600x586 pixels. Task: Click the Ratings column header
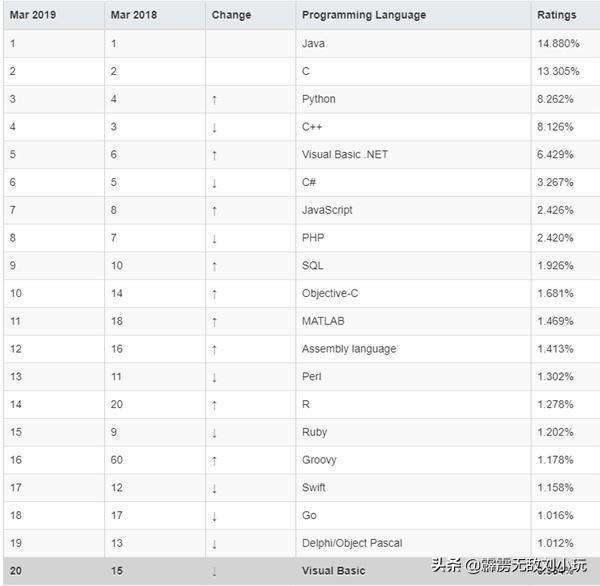556,15
